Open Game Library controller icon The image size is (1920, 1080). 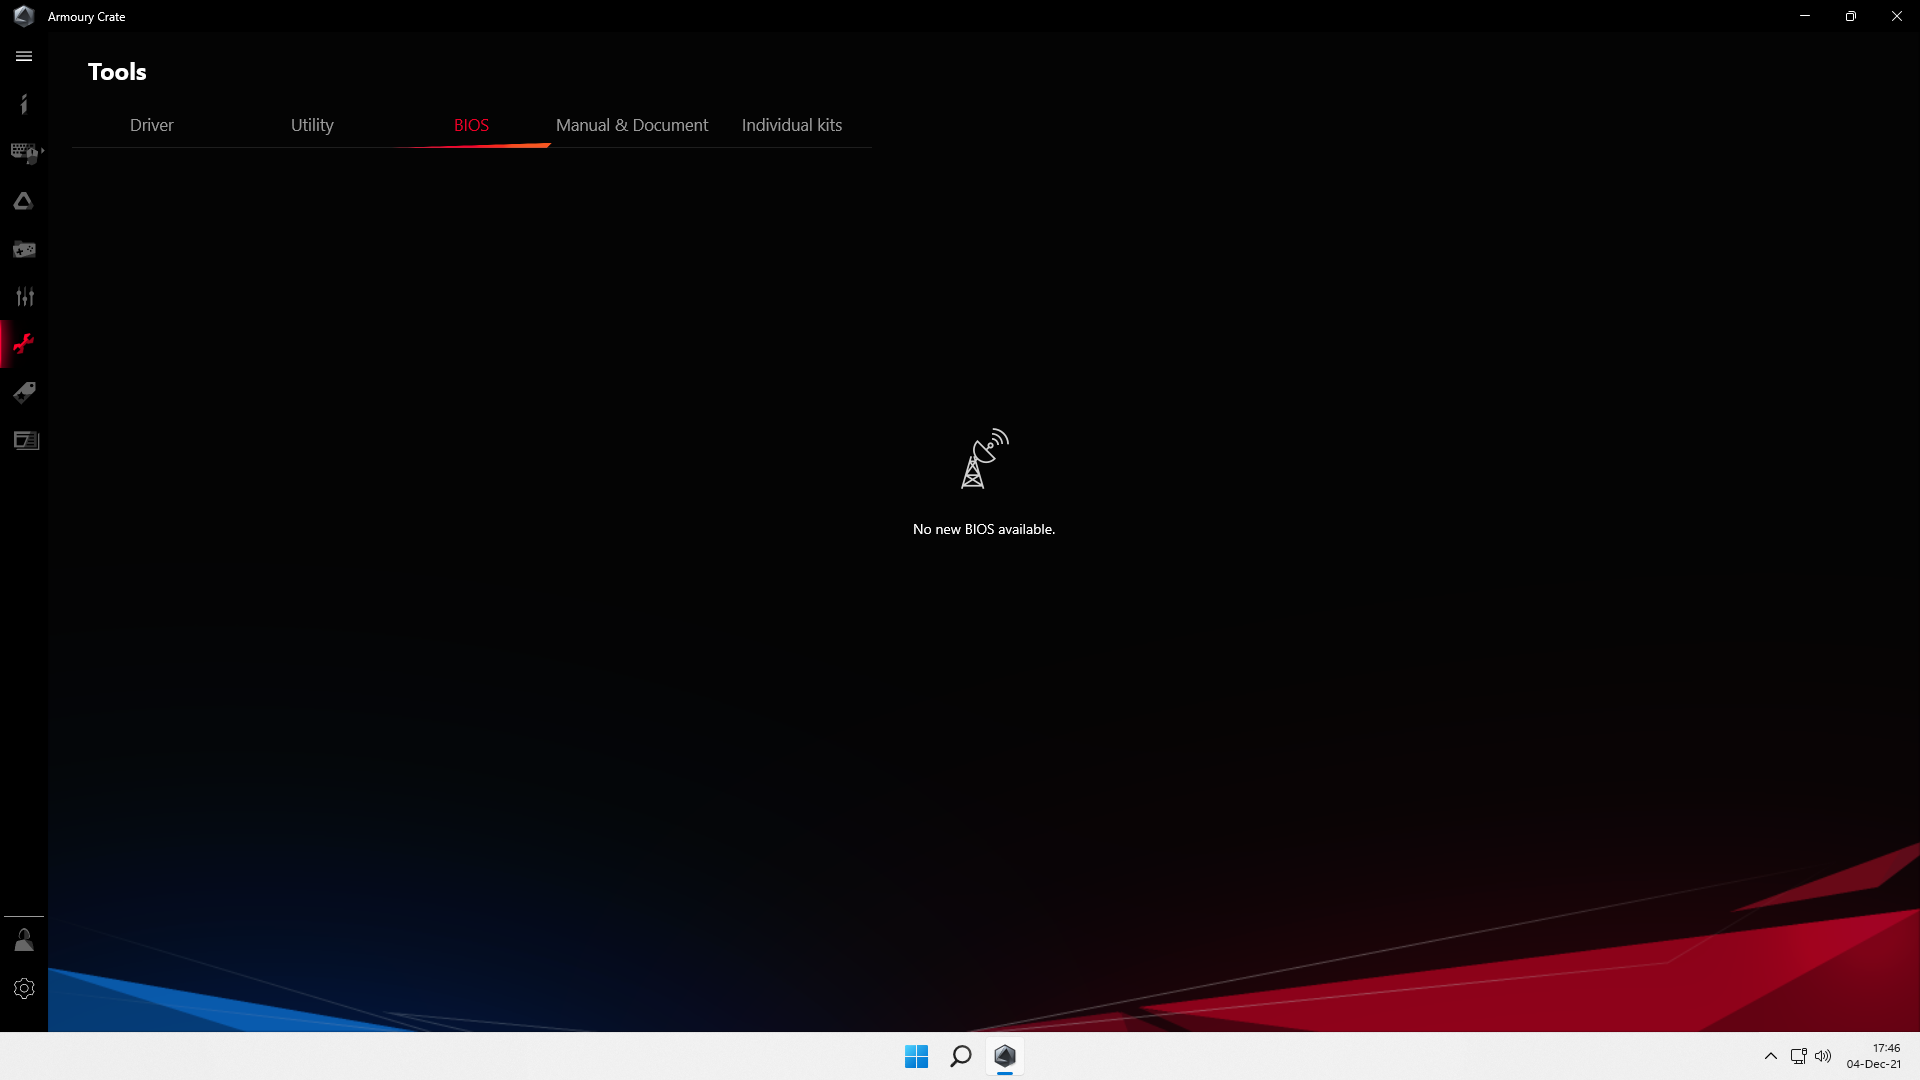coord(24,249)
